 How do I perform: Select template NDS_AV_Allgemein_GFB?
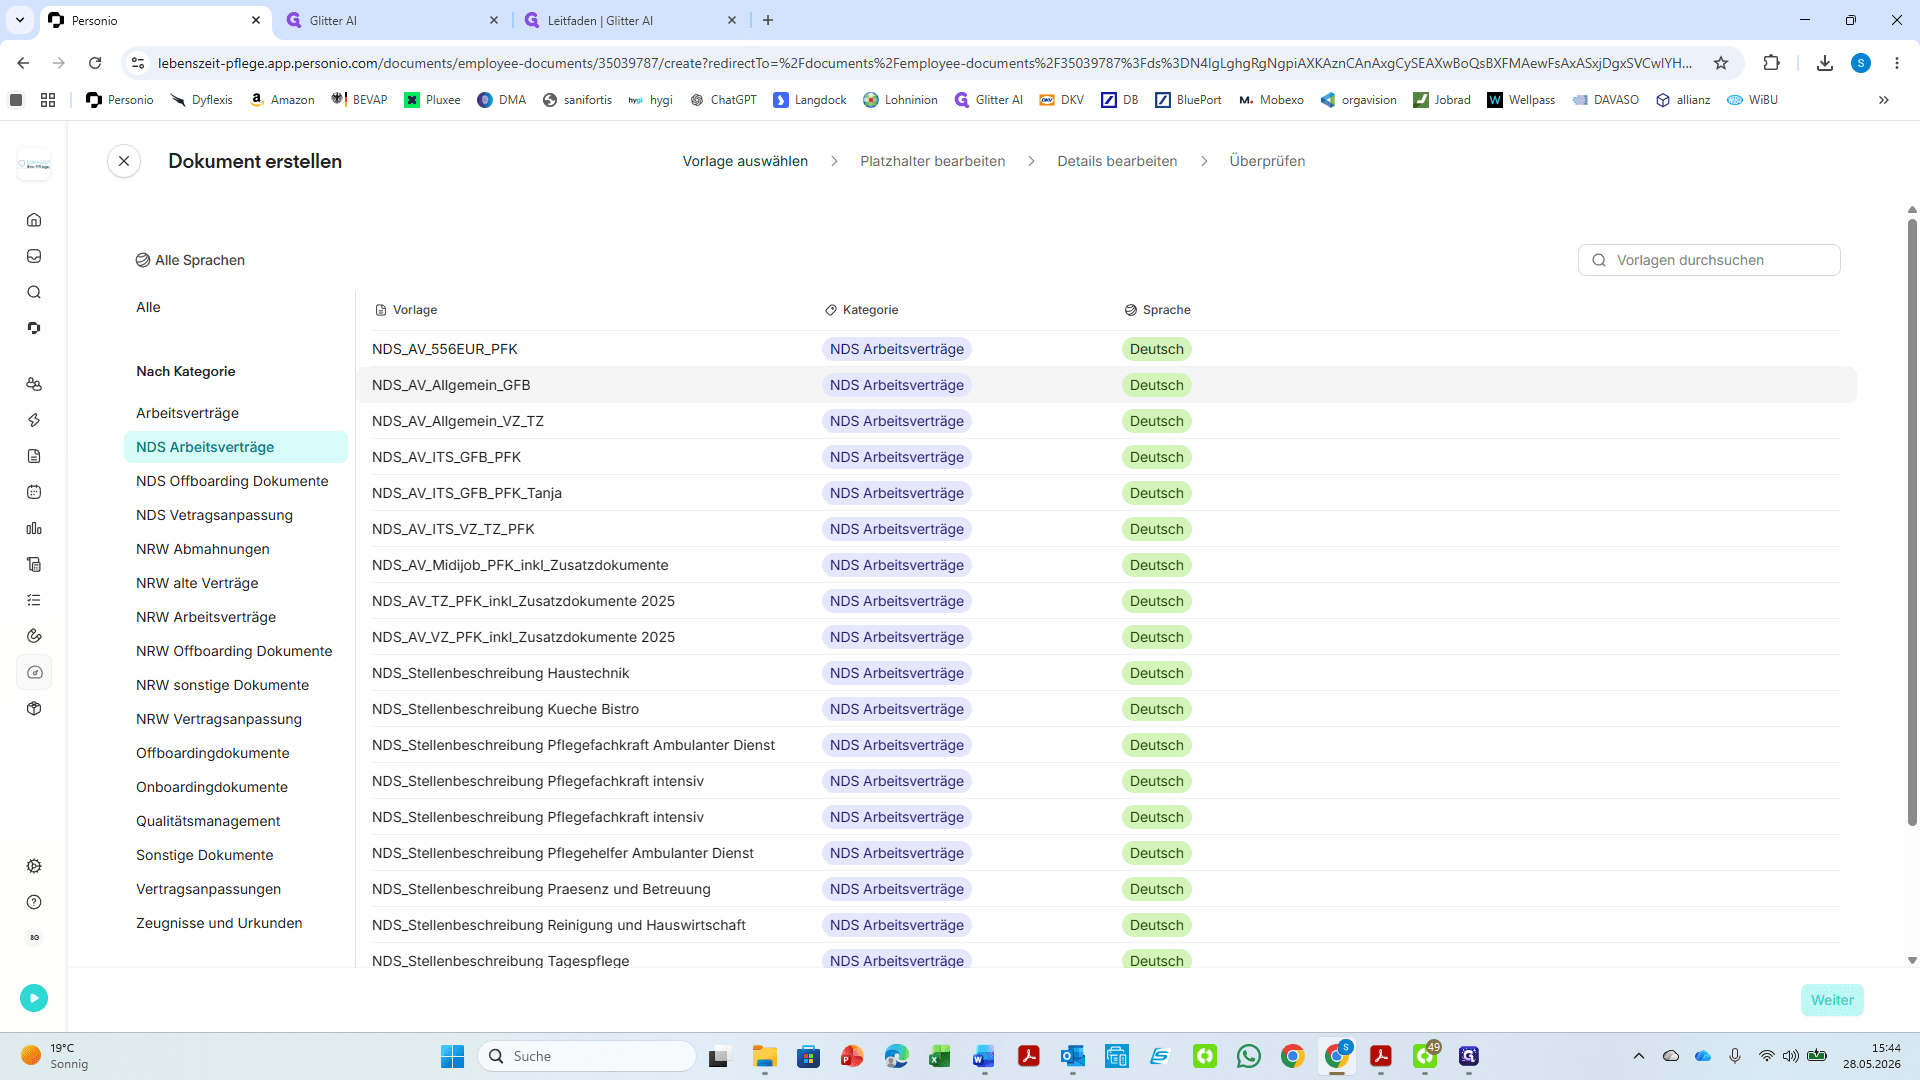click(1106, 385)
